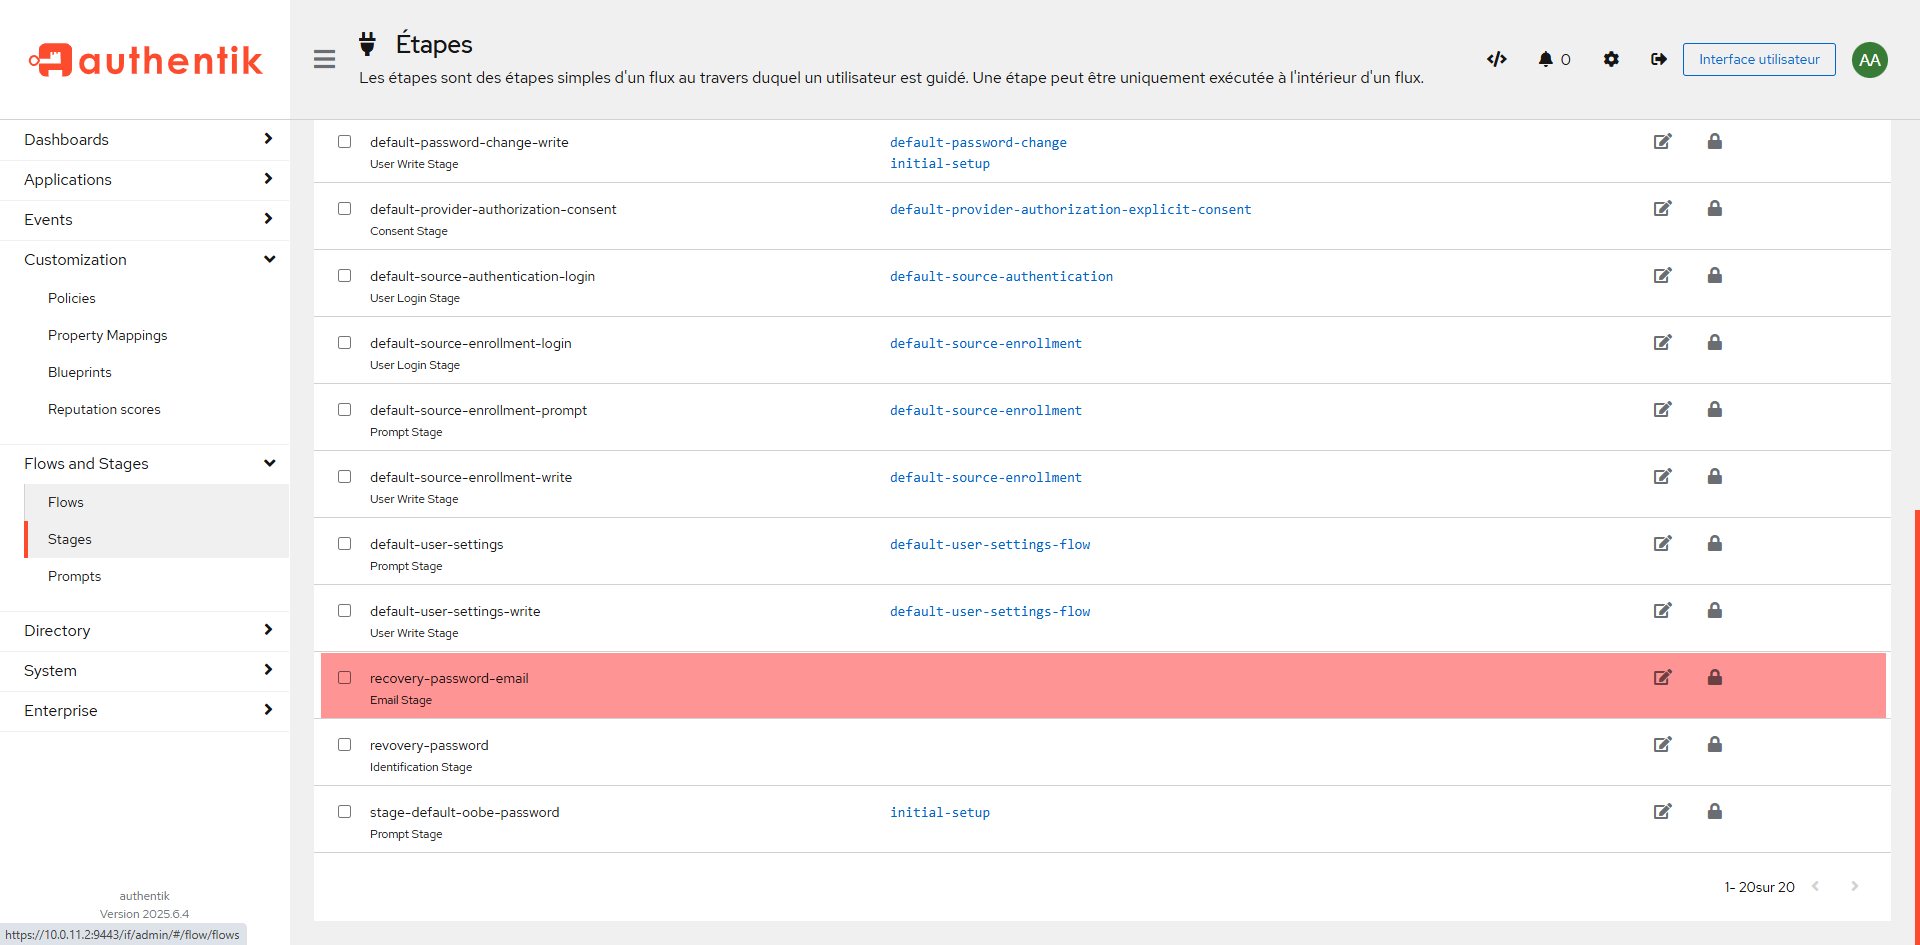Image resolution: width=1920 pixels, height=945 pixels.
Task: Expand the Directory sidebar section
Action: pyautogui.click(x=145, y=631)
